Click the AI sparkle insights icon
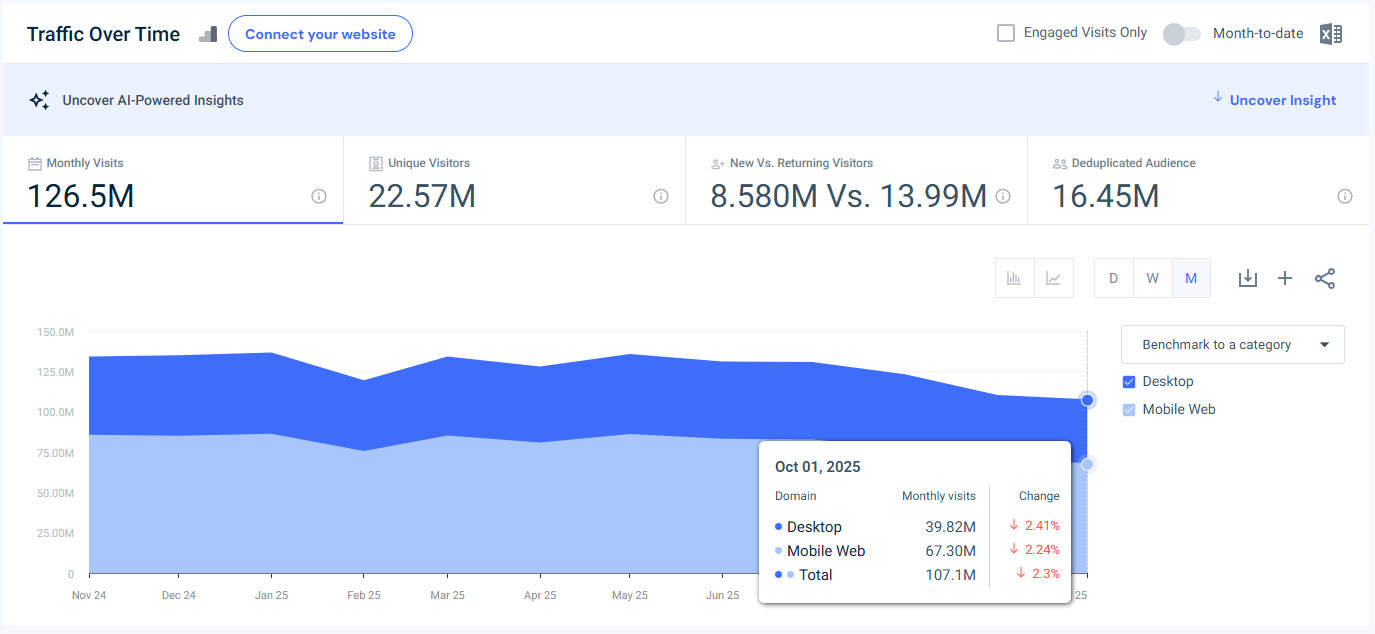The width and height of the screenshot is (1375, 634). 39,99
